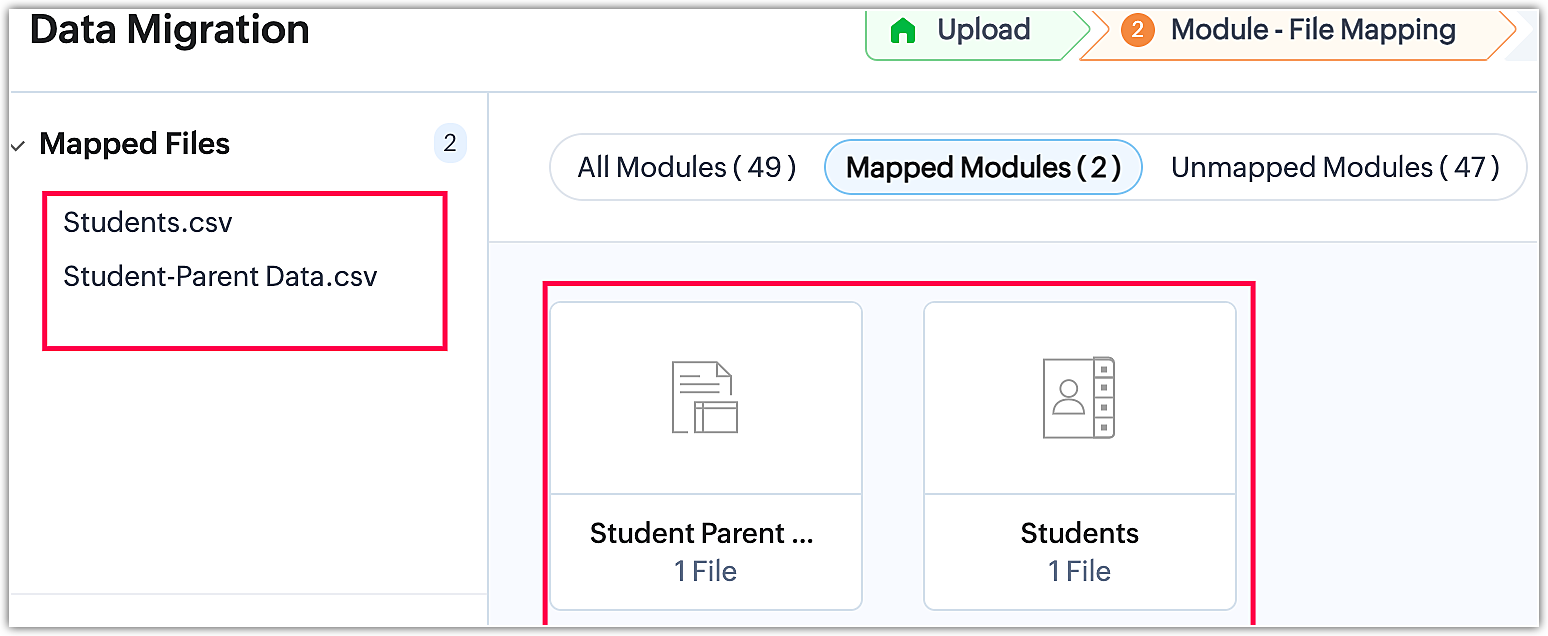Show the Unmapped Modules (47) filter

(1335, 167)
